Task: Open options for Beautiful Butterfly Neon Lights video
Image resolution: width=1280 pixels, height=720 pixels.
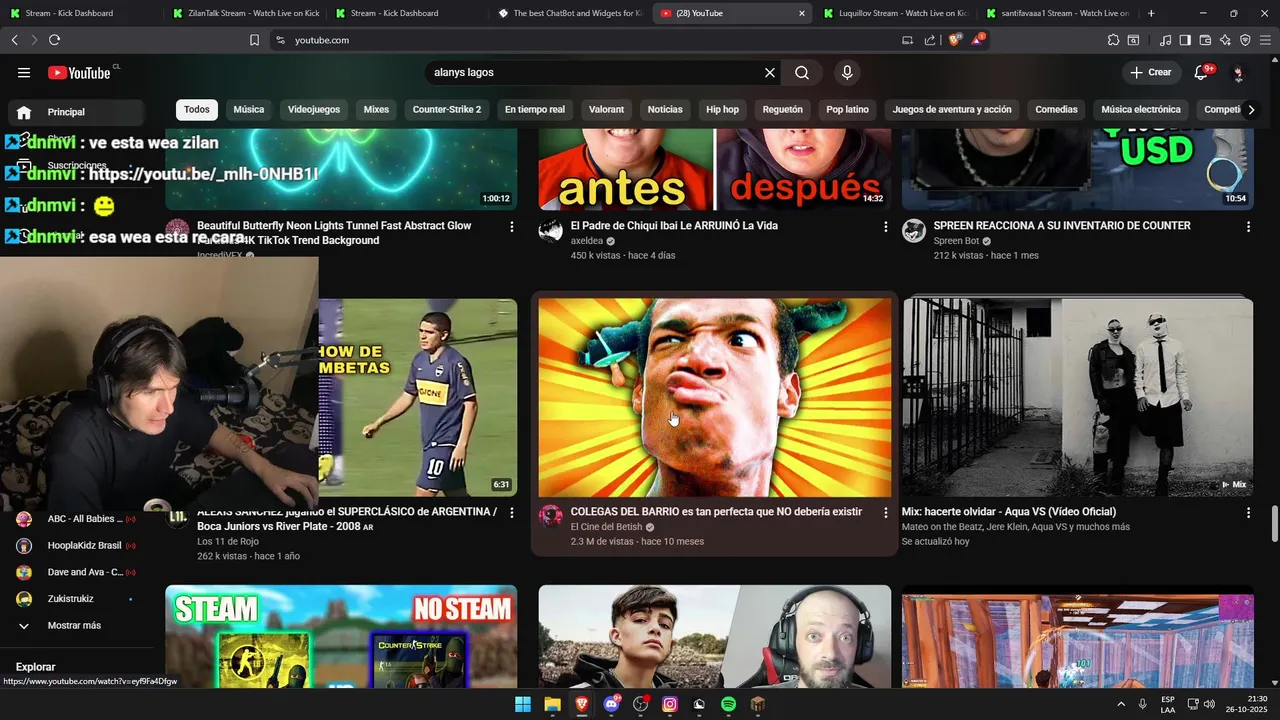Action: coord(512,227)
